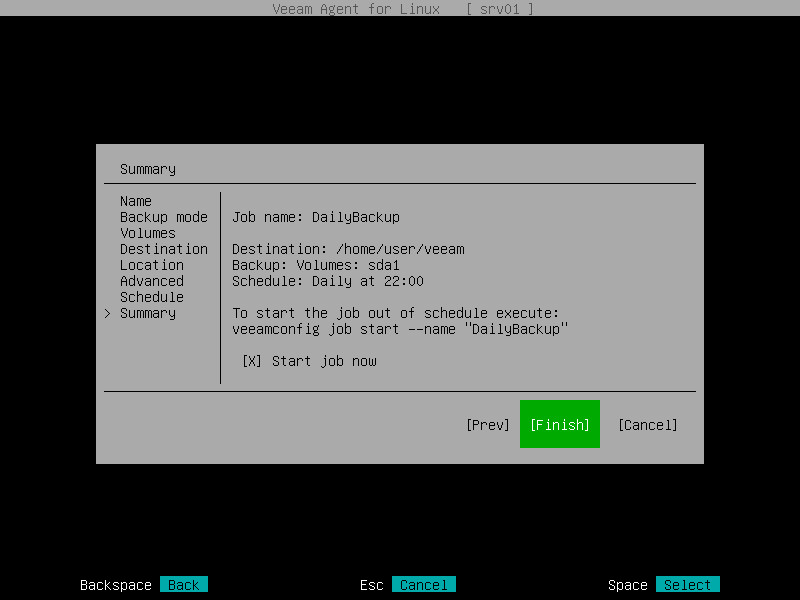
Task: Click the Finish button
Action: [560, 424]
